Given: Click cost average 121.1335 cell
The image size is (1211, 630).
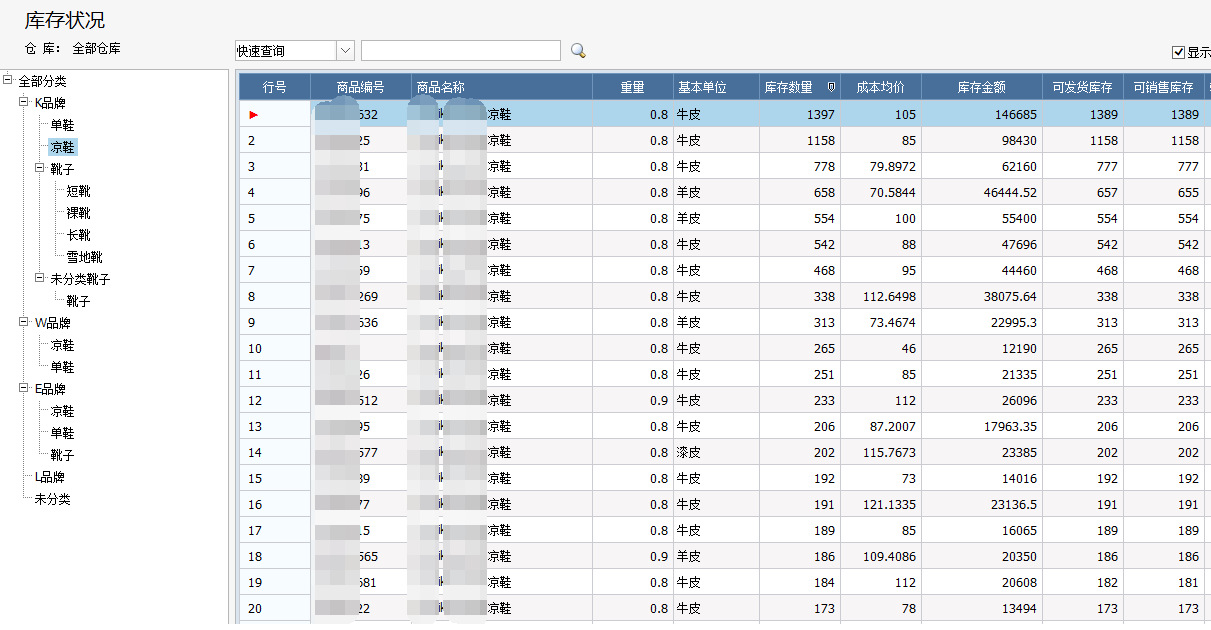Looking at the screenshot, I should tap(881, 505).
